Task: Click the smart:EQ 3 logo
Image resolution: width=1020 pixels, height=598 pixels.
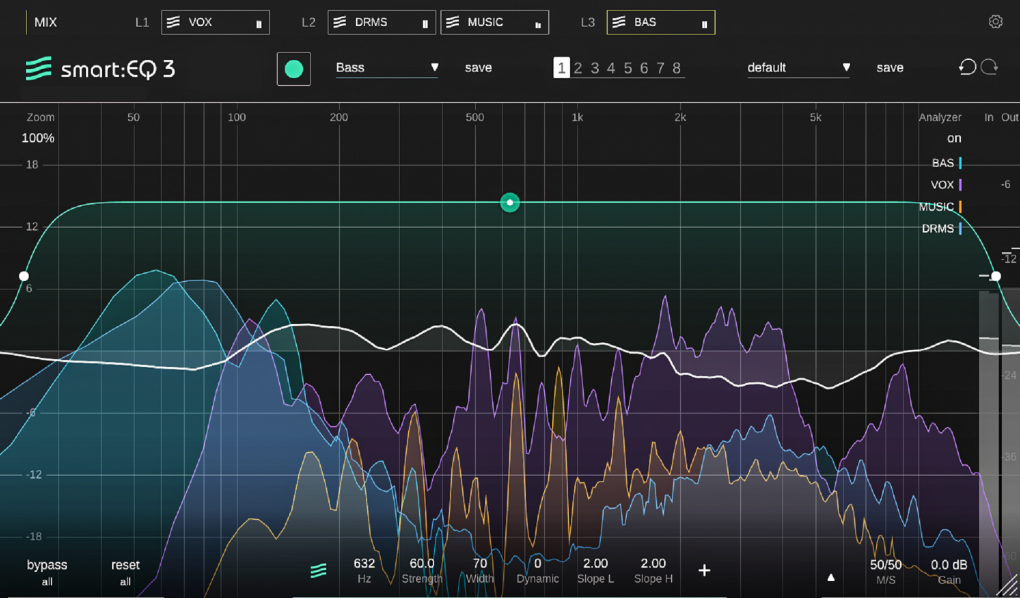Action: point(100,68)
